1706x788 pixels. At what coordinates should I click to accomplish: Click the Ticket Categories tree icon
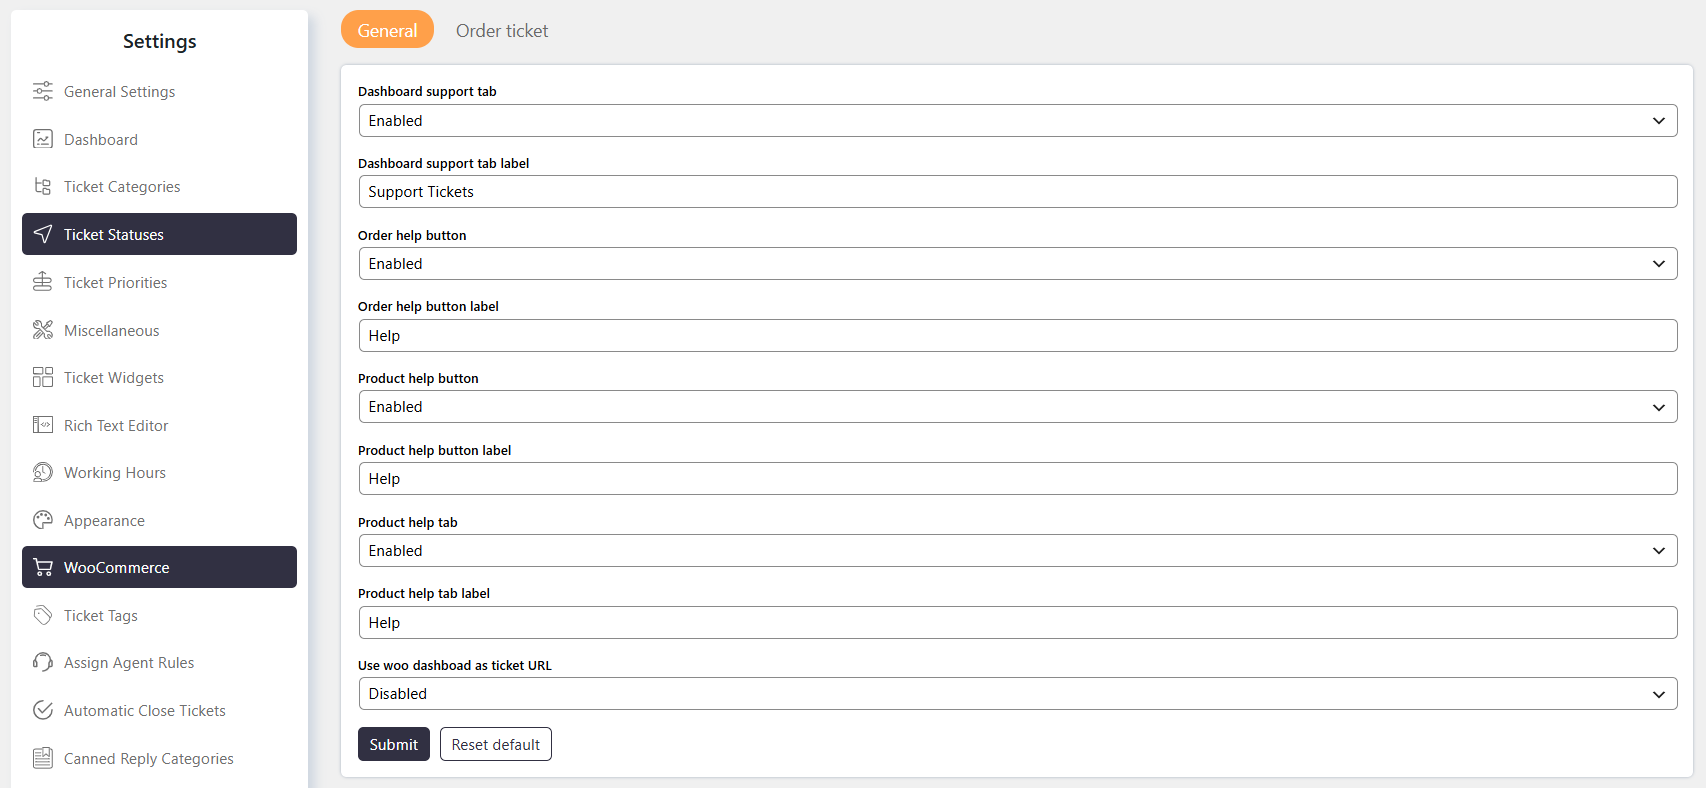(x=43, y=186)
